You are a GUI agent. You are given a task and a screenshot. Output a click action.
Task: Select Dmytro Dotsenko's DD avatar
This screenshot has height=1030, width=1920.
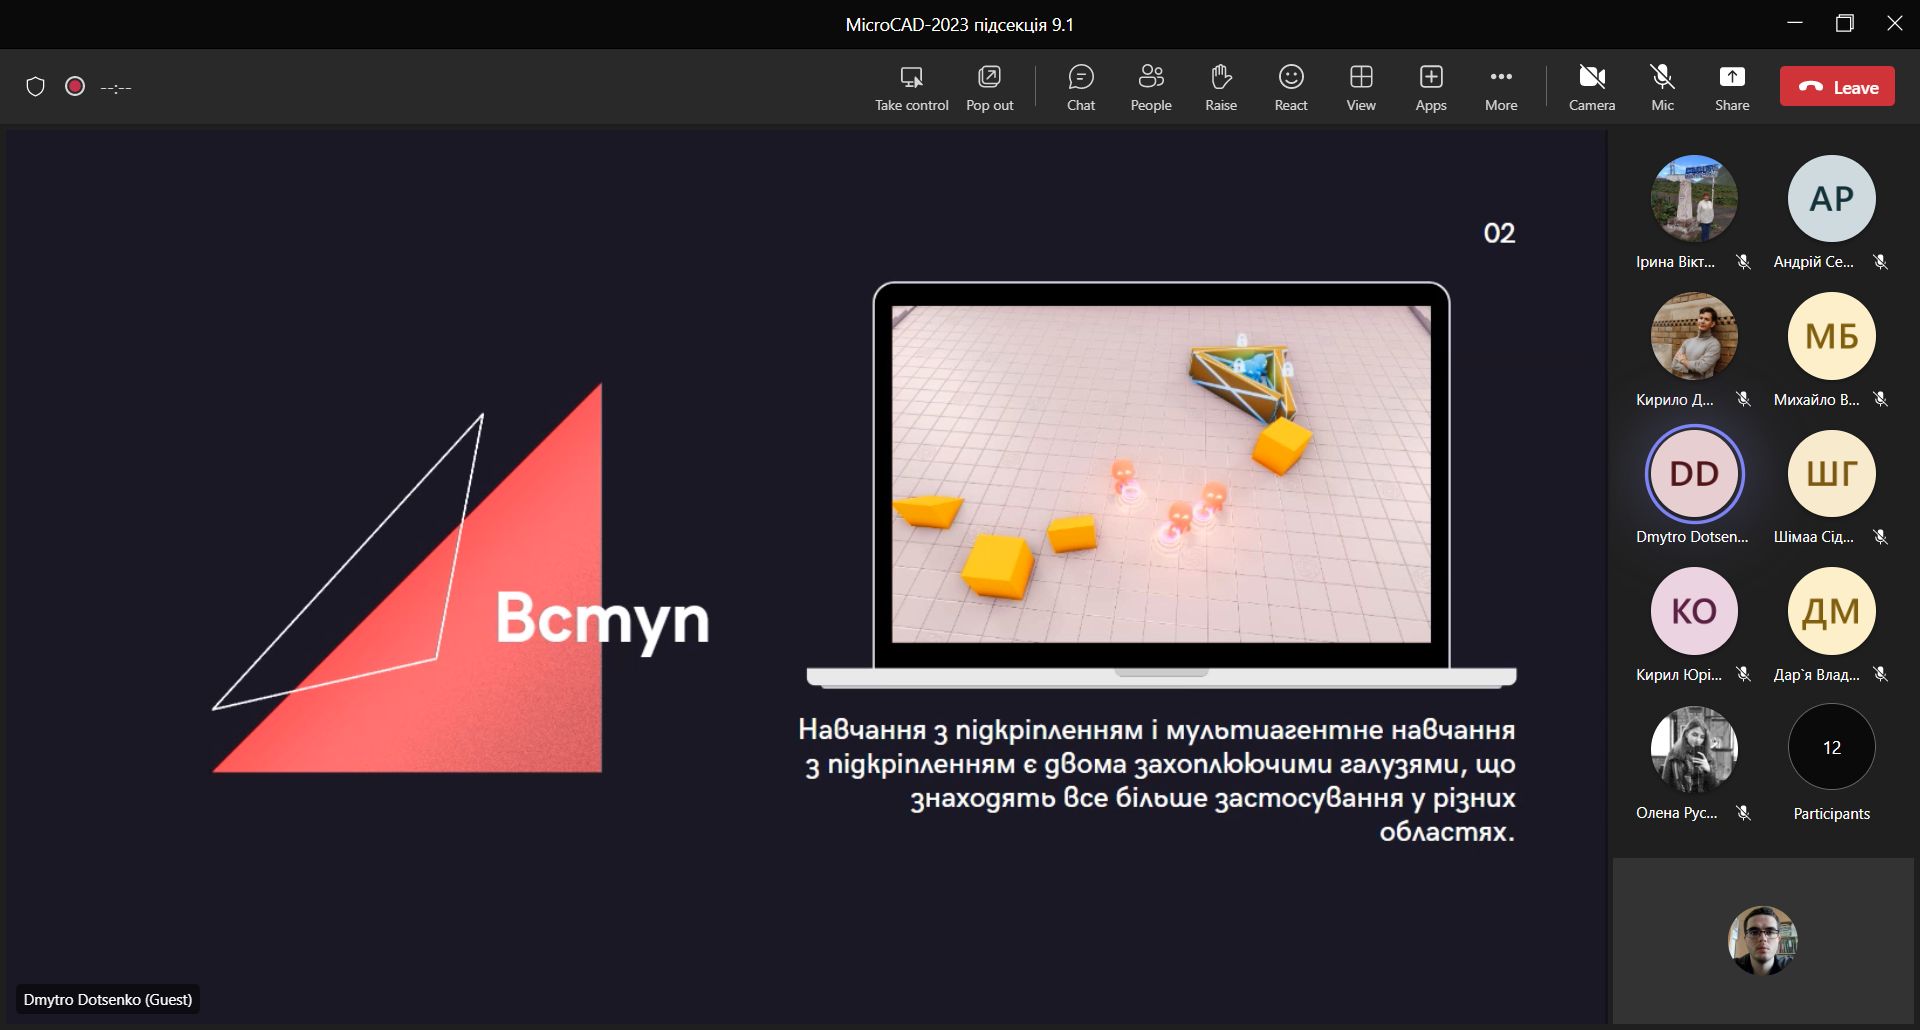tap(1694, 474)
